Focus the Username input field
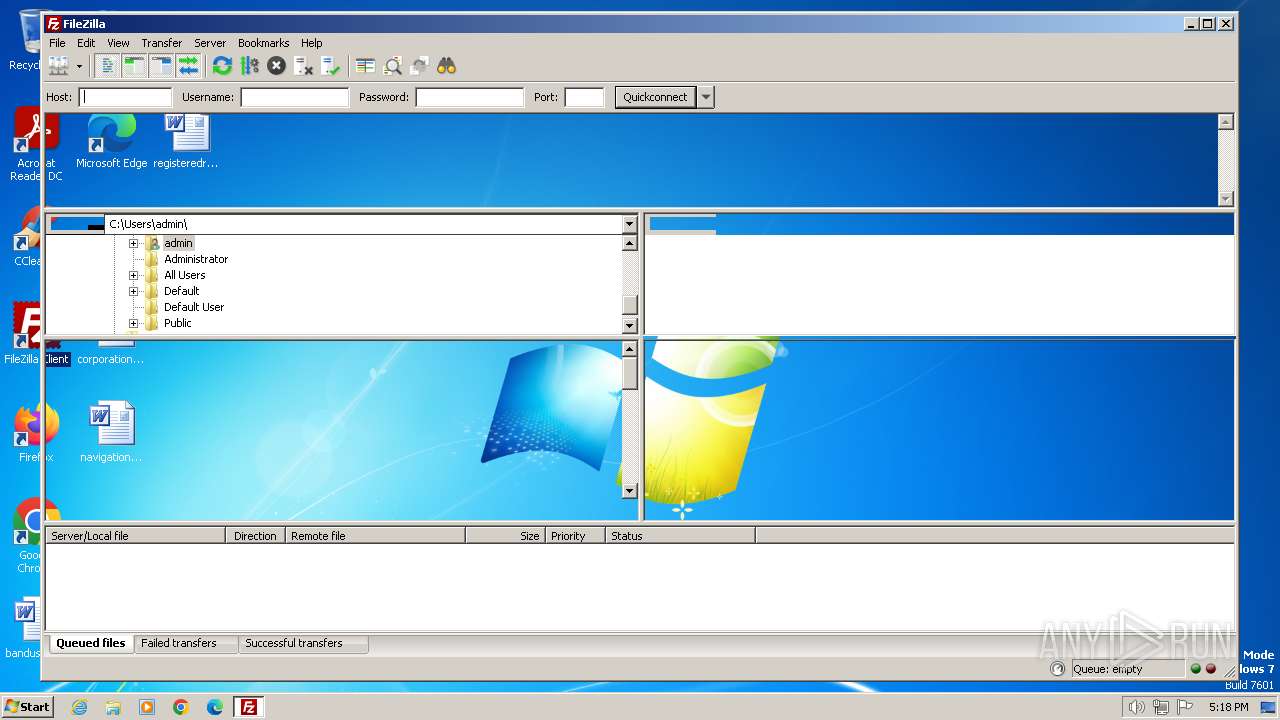 [294, 97]
